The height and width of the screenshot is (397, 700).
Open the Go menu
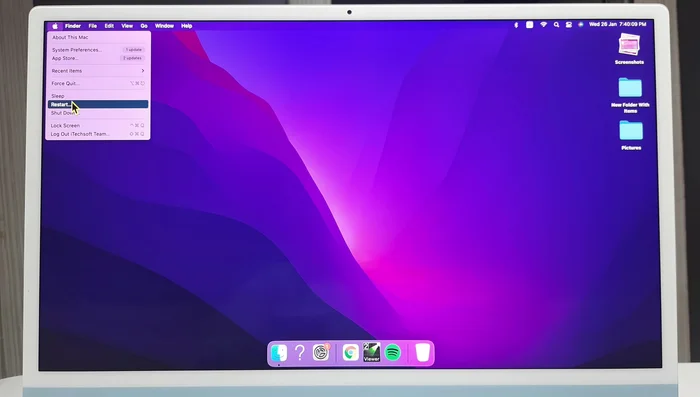click(144, 26)
